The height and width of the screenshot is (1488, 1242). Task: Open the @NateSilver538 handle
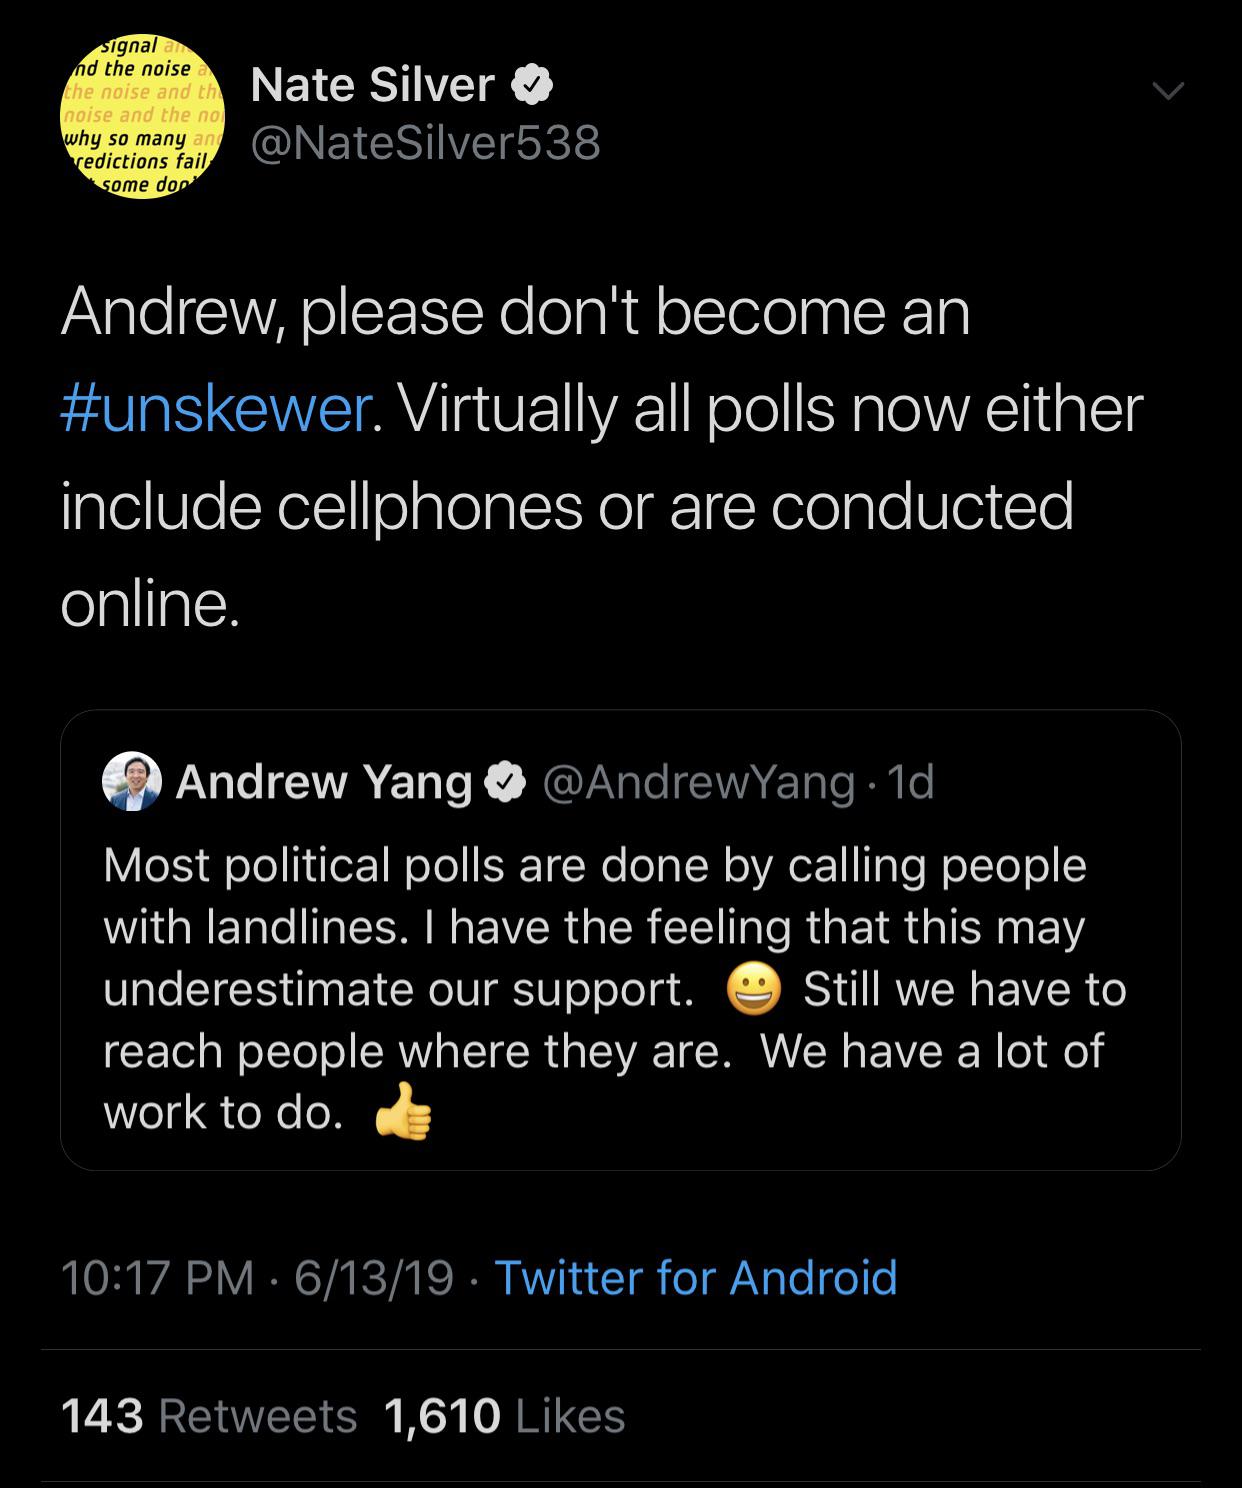tap(425, 142)
